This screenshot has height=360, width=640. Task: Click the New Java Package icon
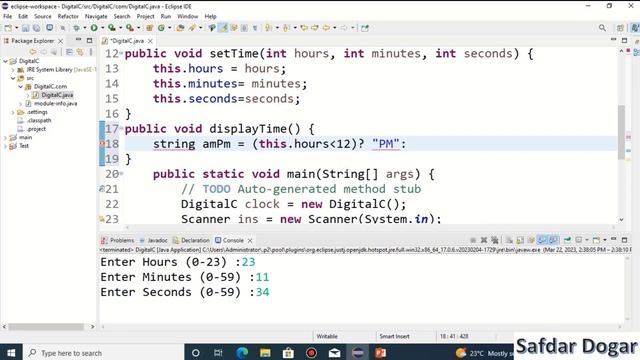pyautogui.click(x=149, y=28)
